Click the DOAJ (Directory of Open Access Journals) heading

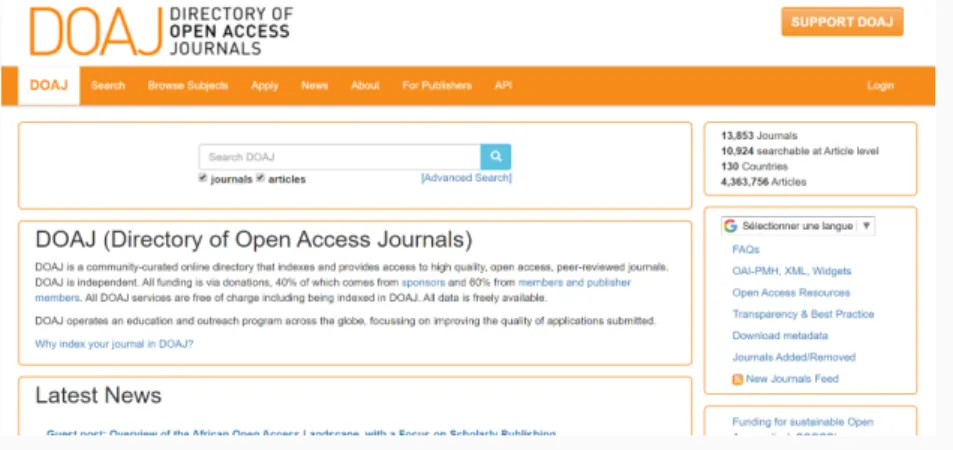(x=253, y=240)
